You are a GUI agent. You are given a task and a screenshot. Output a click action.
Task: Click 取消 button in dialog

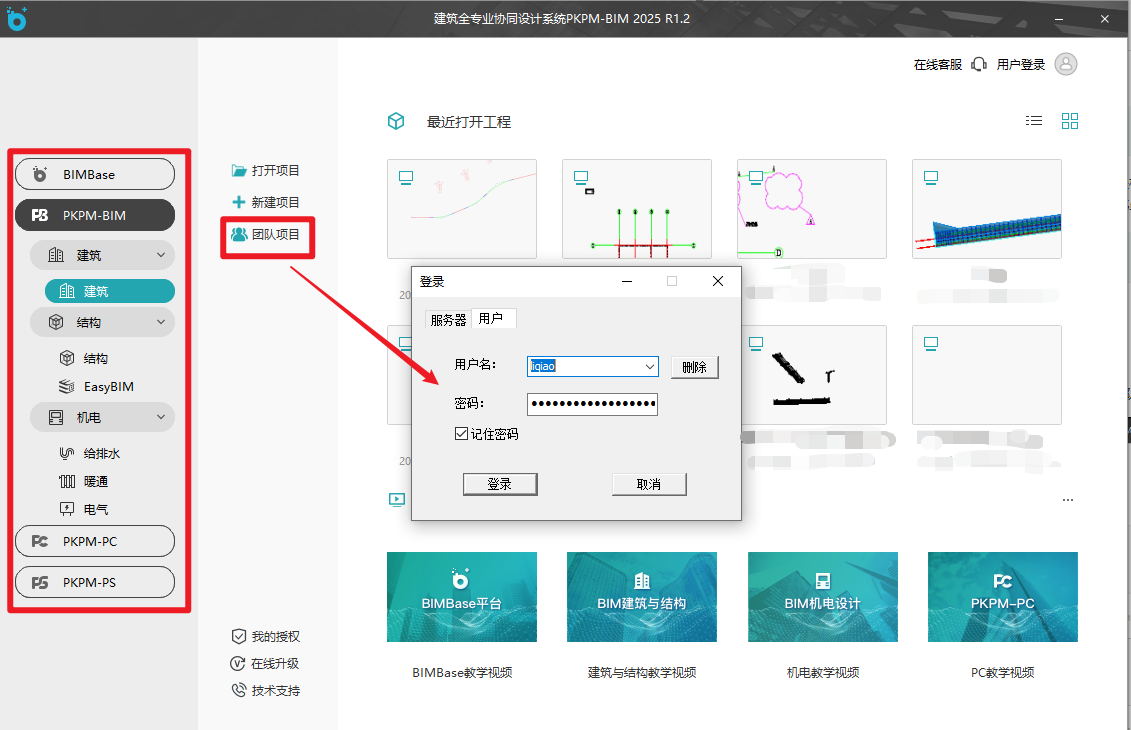pyautogui.click(x=649, y=484)
